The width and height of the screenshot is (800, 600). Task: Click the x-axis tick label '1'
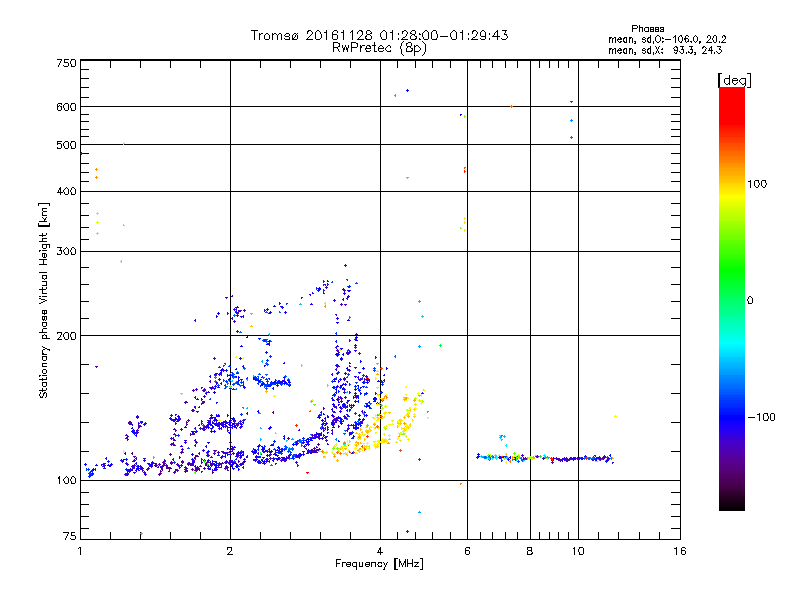point(80,551)
